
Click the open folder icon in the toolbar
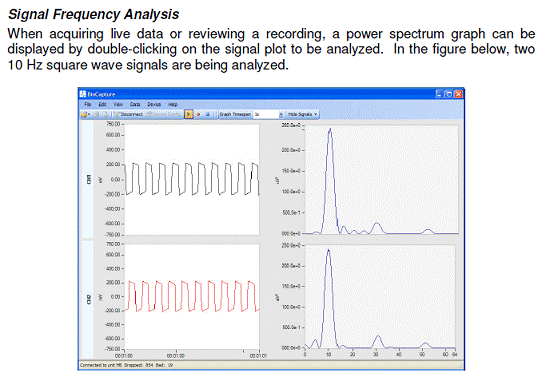click(84, 114)
